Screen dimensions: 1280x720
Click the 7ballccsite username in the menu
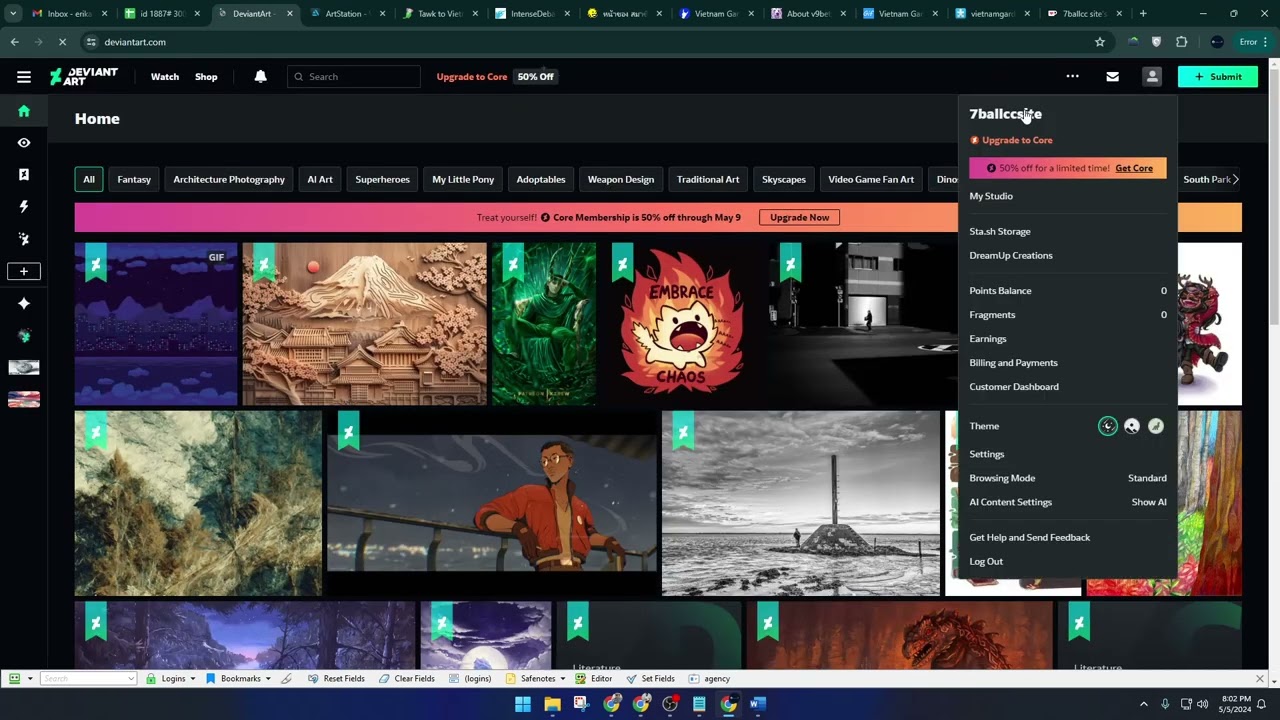coord(1005,114)
